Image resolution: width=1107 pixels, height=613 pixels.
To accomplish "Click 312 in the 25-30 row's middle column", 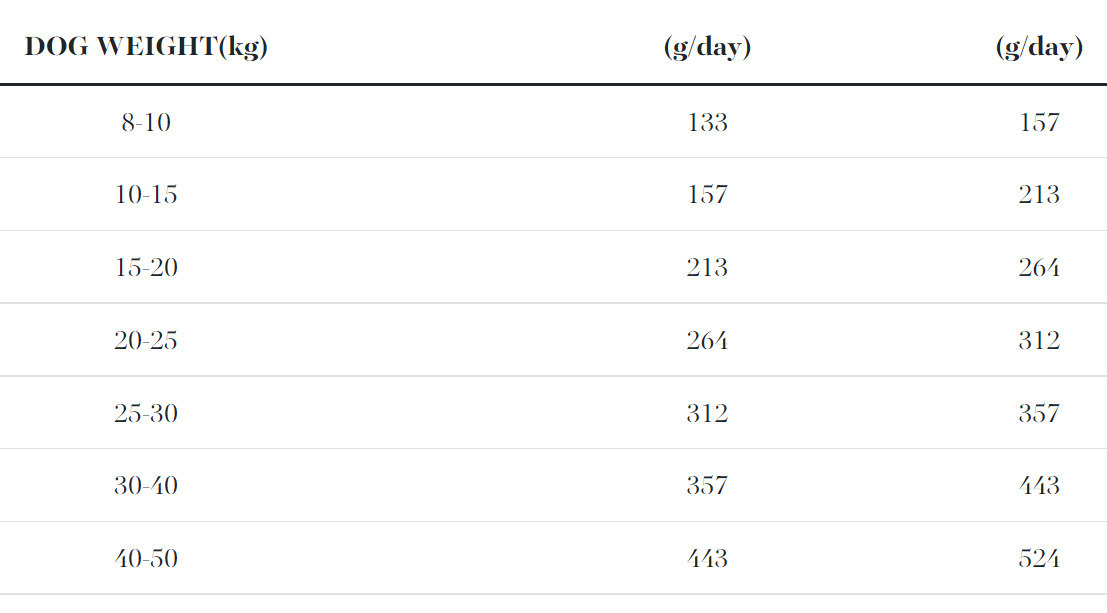I will [x=707, y=413].
